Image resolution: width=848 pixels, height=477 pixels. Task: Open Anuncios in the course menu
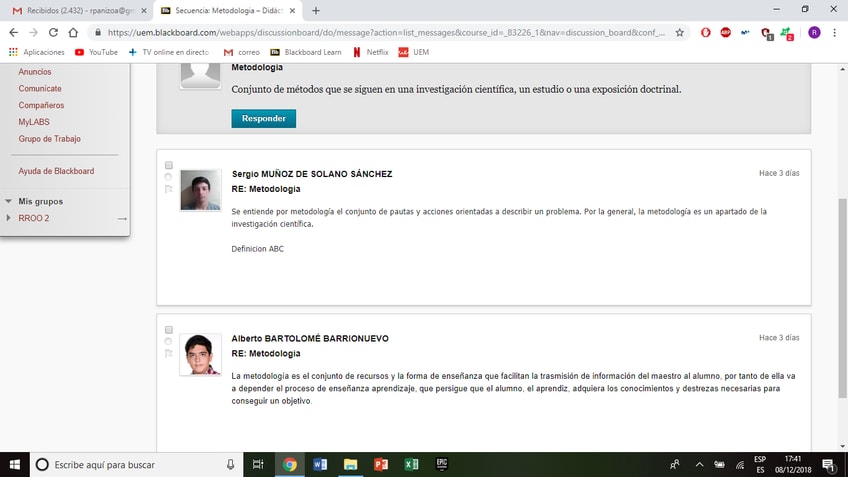click(35, 72)
